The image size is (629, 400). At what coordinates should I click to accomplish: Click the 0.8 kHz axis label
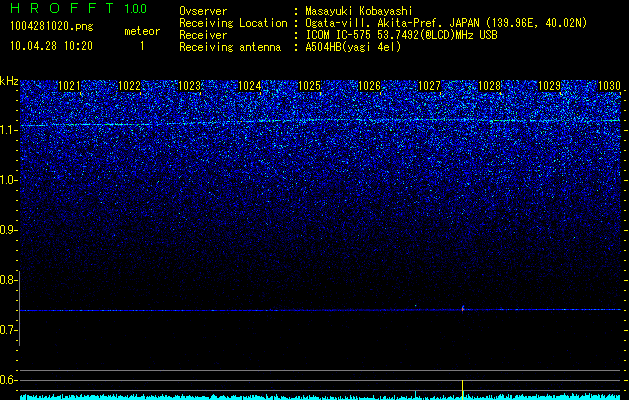[x=9, y=280]
